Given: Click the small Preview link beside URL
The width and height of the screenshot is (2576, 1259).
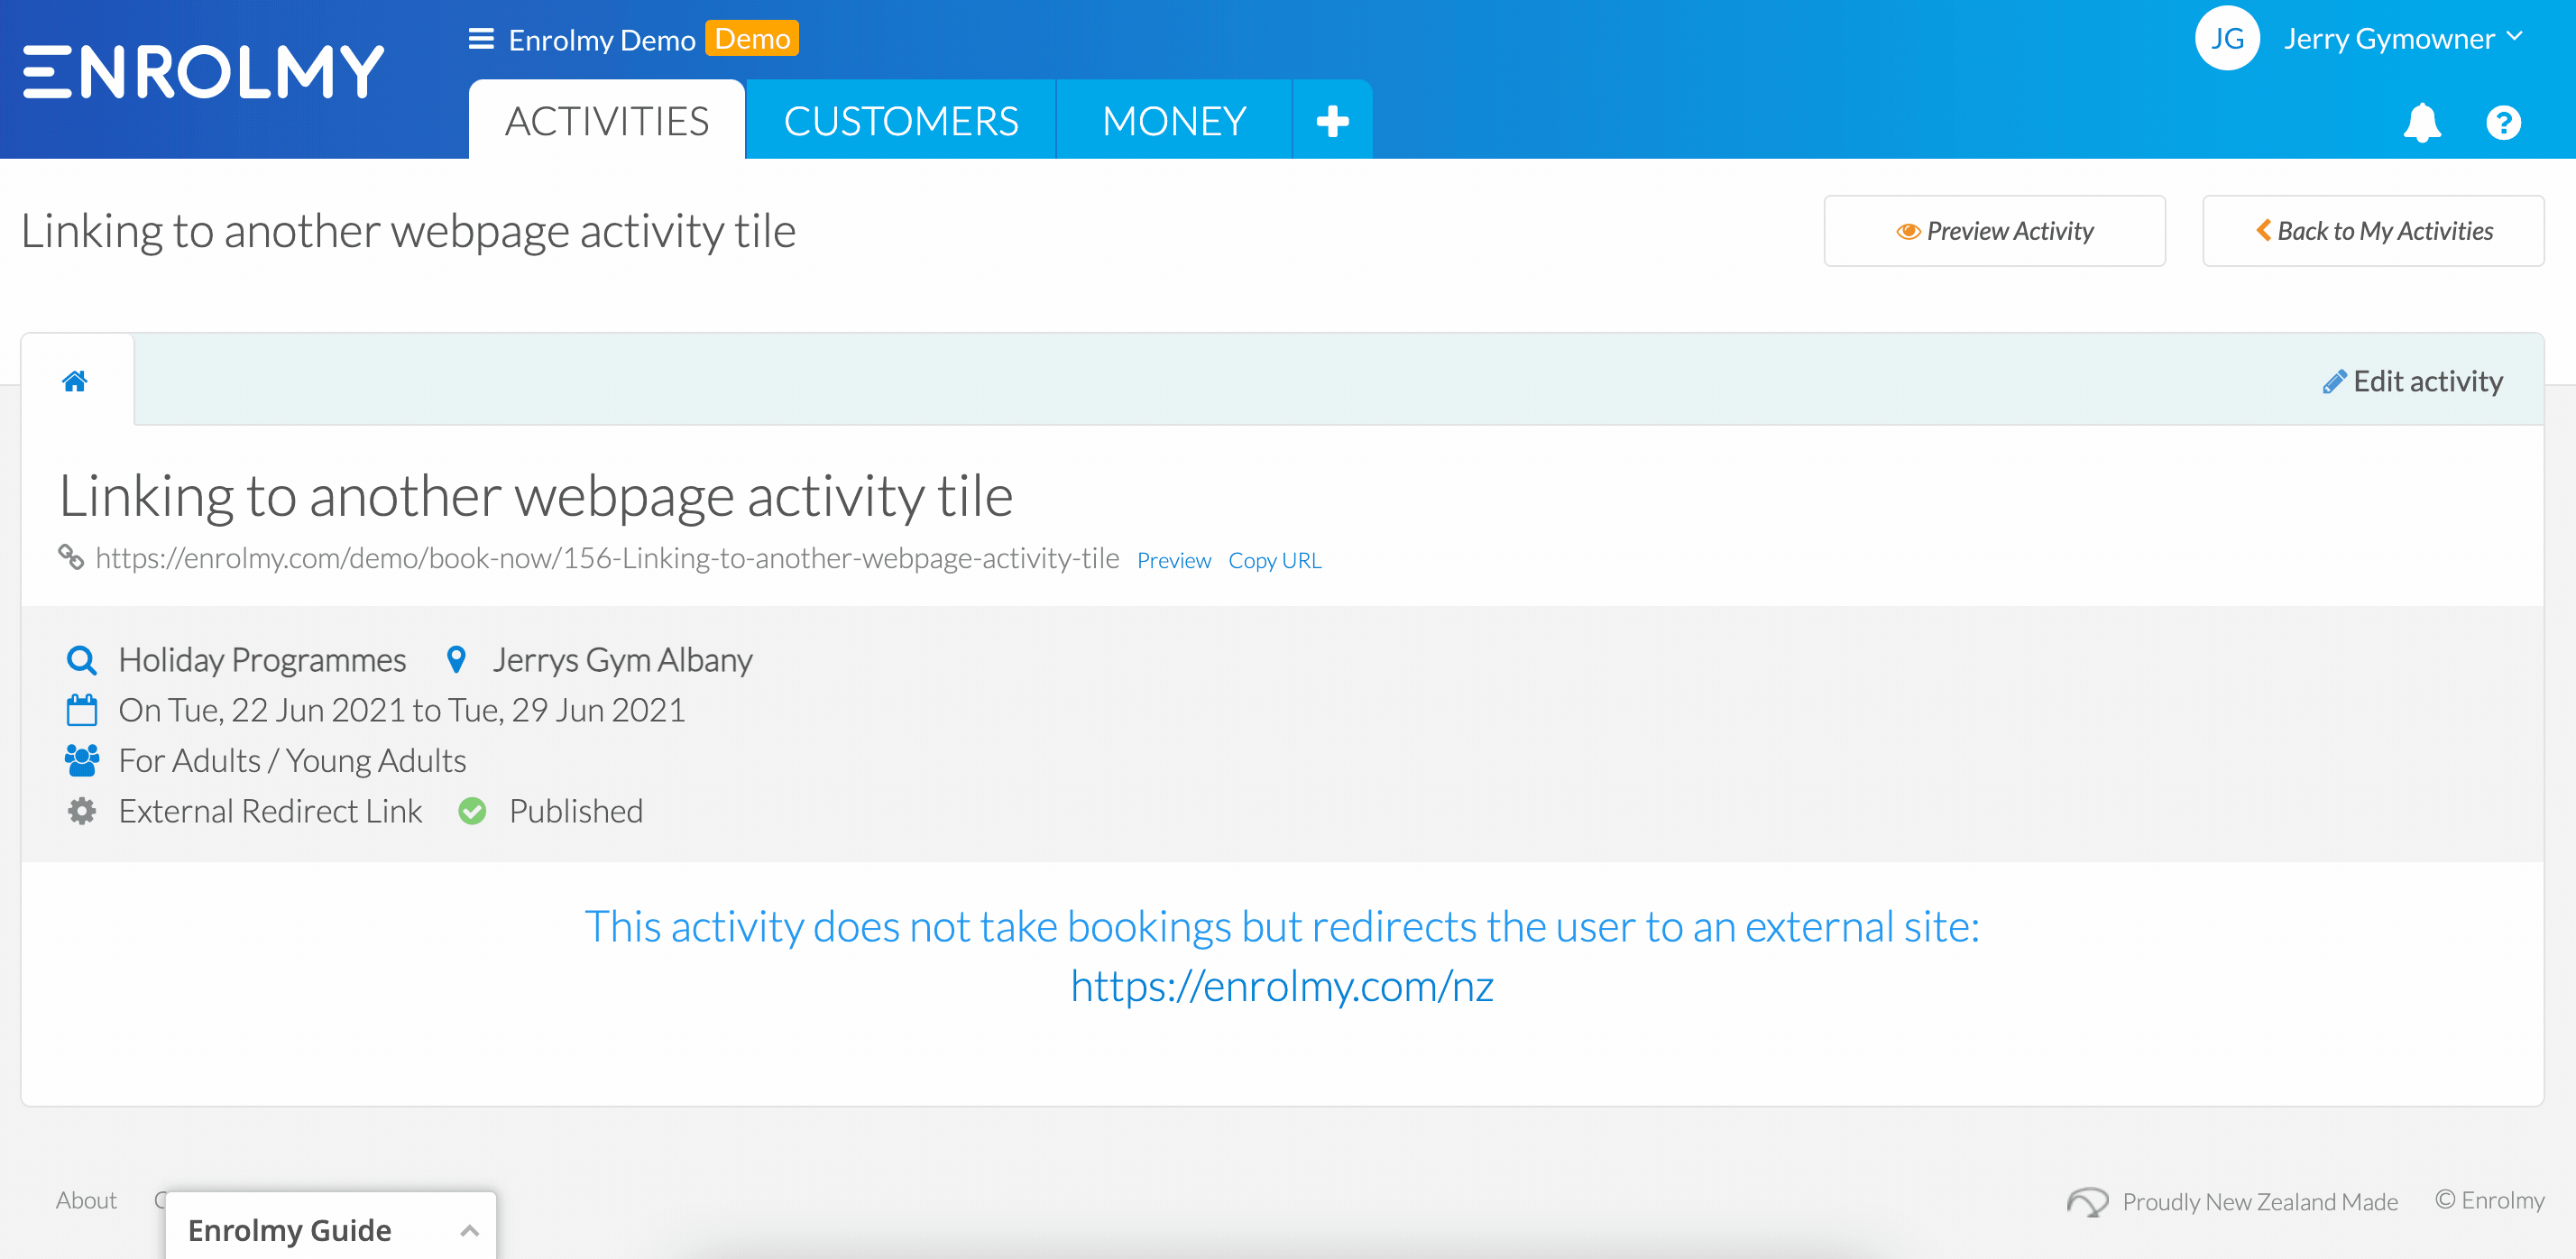Looking at the screenshot, I should [x=1173, y=560].
